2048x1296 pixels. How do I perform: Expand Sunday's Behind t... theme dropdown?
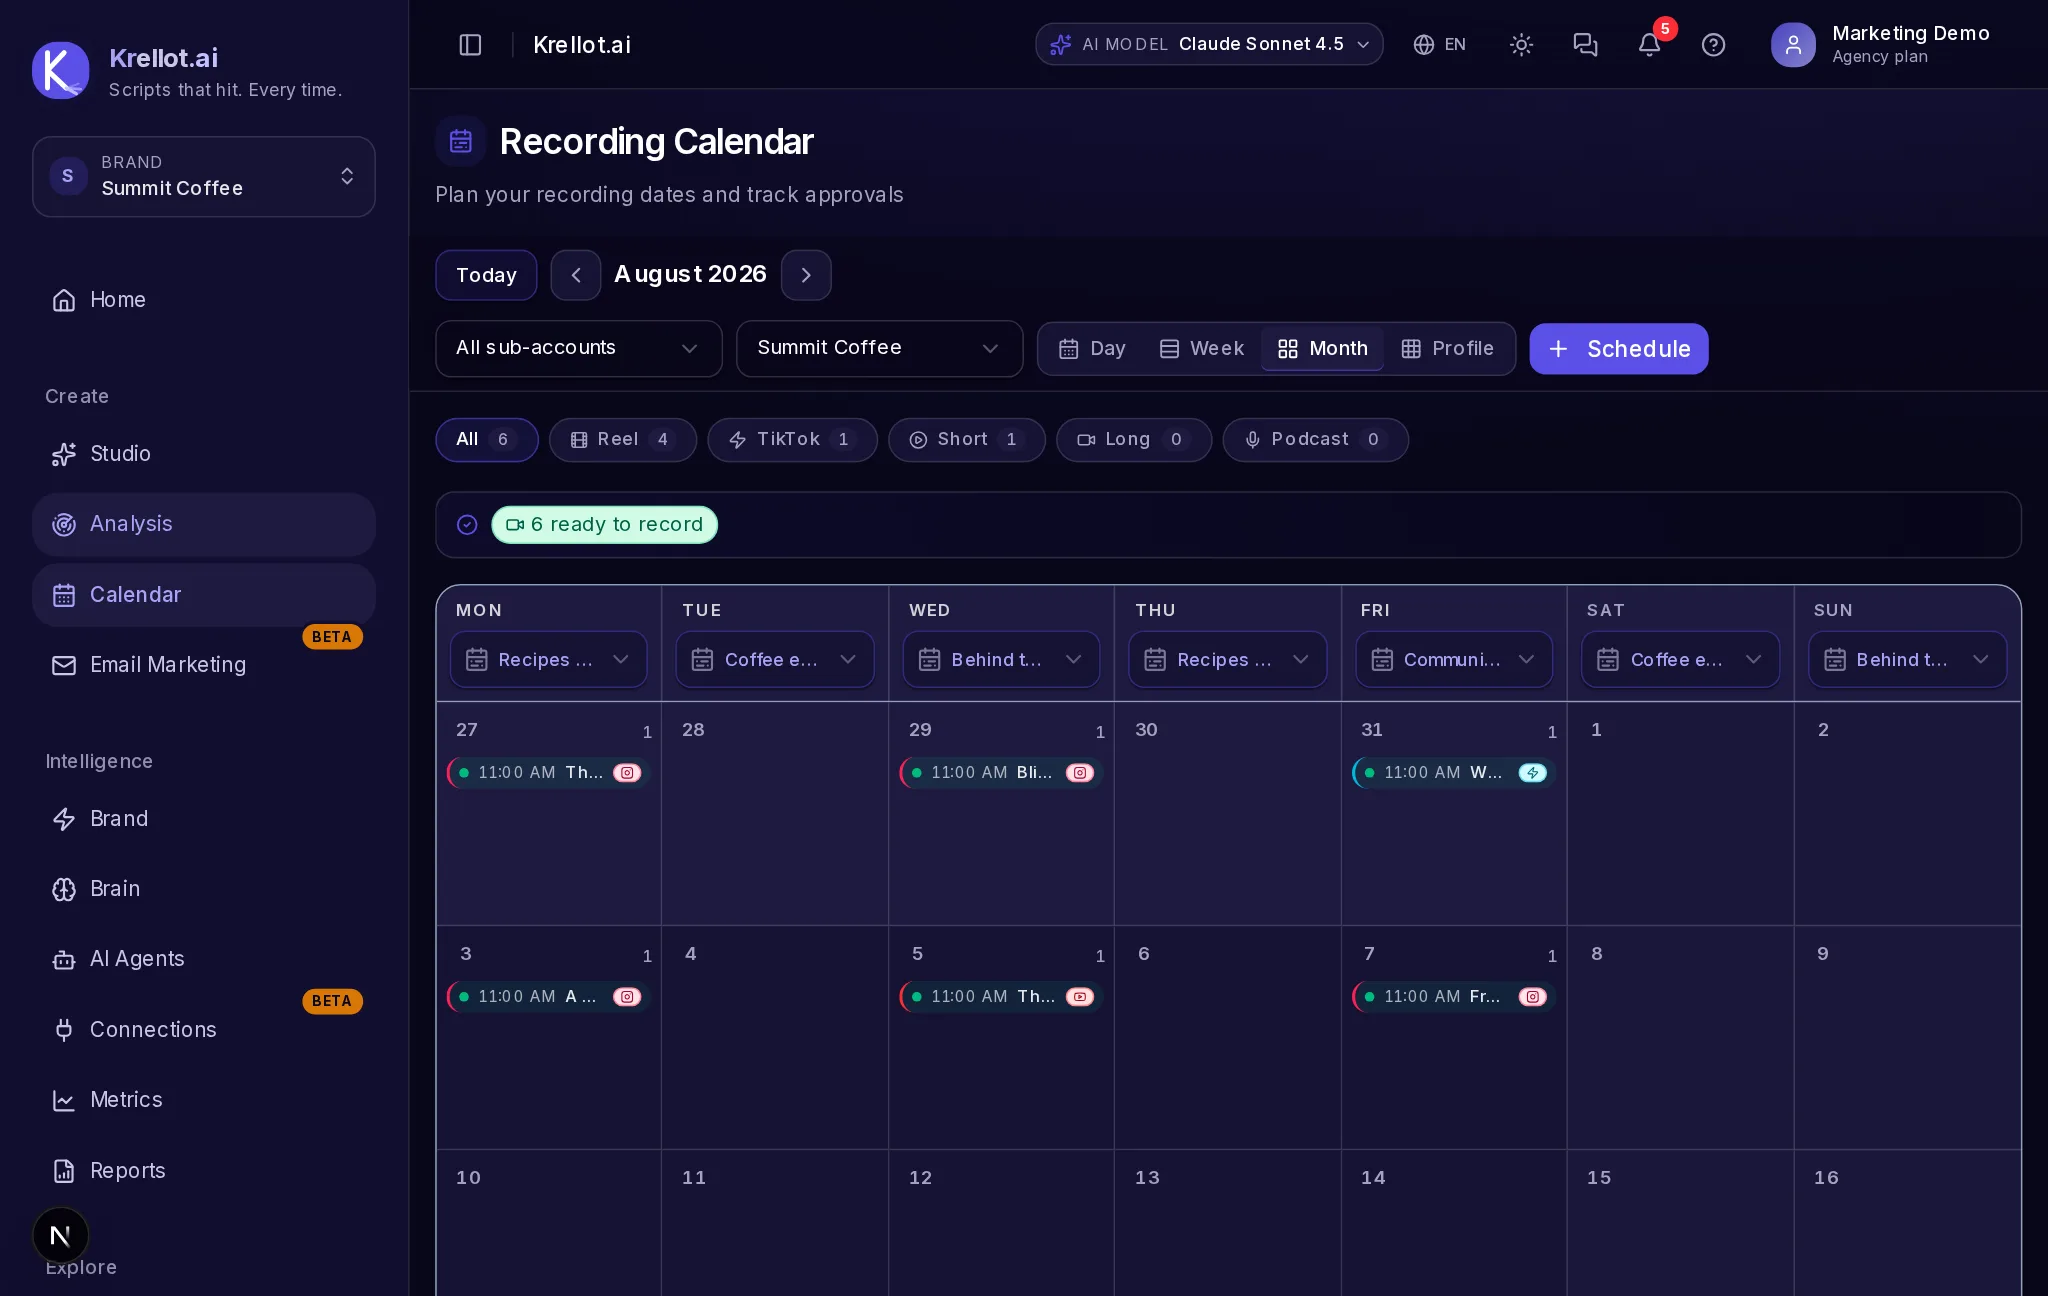coord(1907,660)
